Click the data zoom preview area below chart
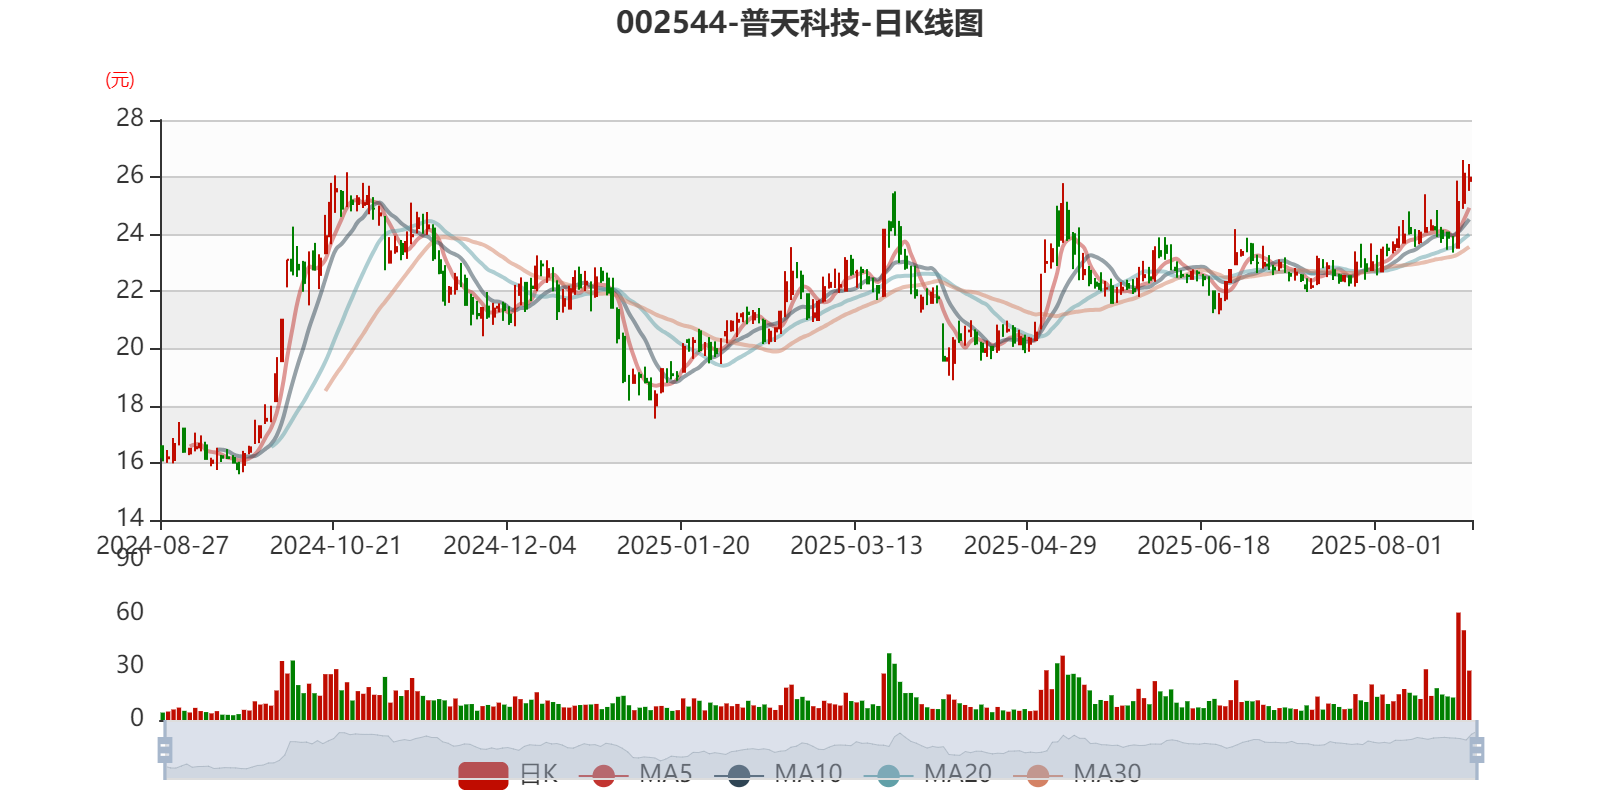This screenshot has width=1600, height=800. point(820,750)
